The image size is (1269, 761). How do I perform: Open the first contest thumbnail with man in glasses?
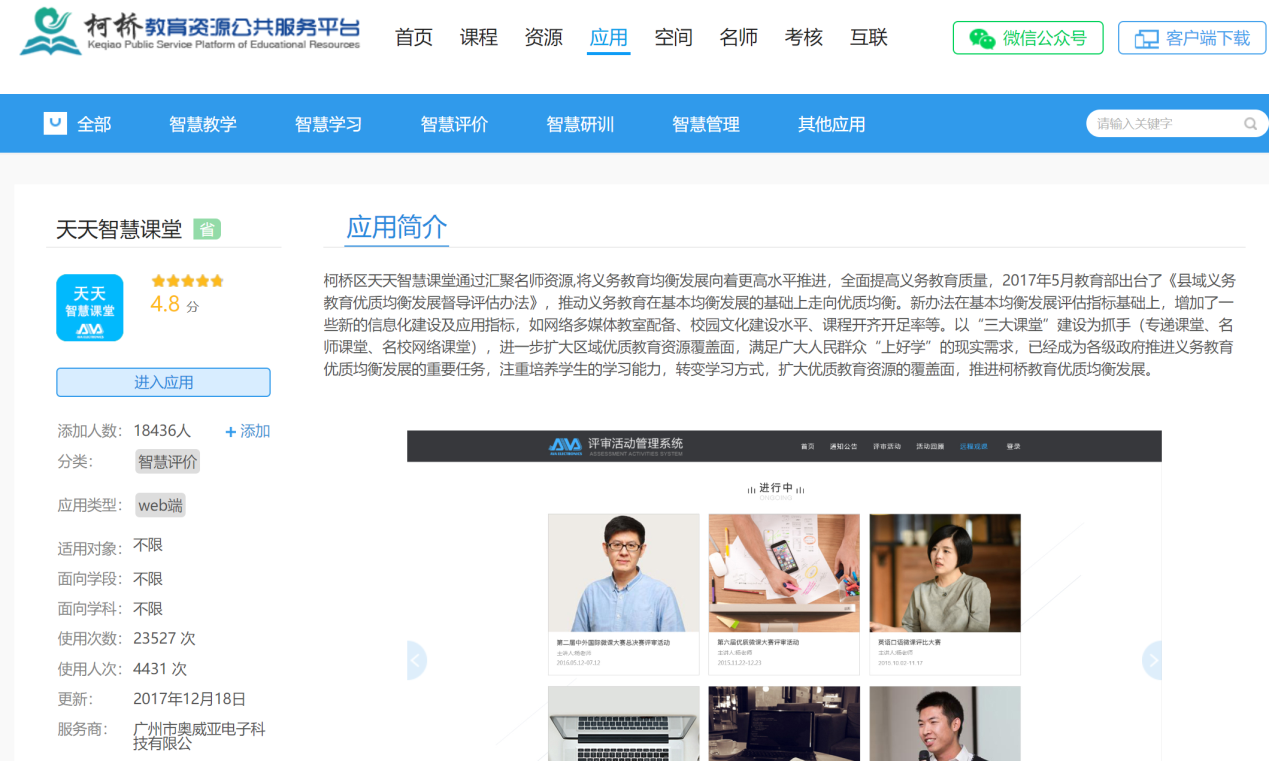pyautogui.click(x=623, y=574)
